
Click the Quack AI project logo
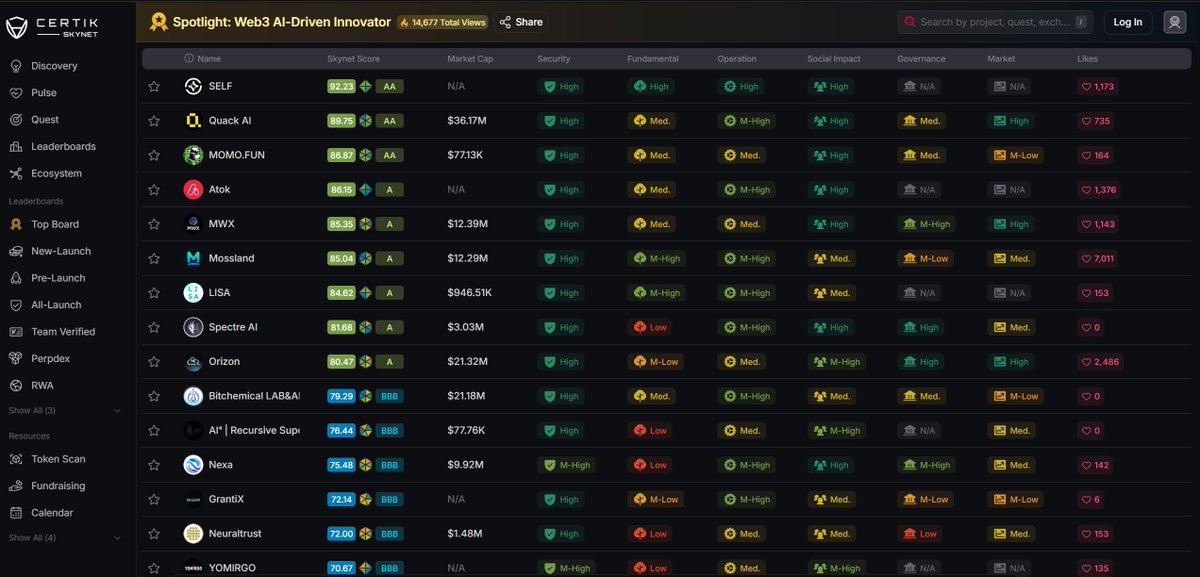[193, 121]
